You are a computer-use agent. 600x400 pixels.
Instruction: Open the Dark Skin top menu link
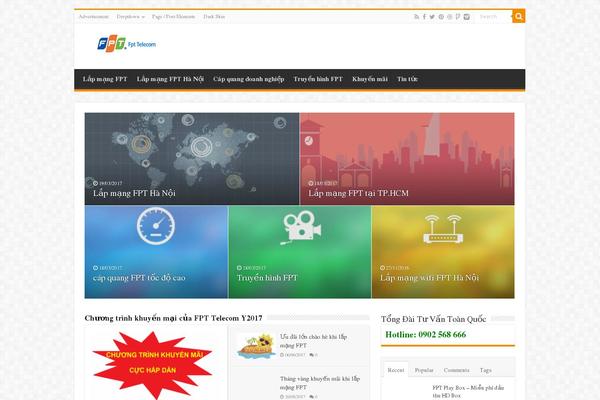[214, 17]
